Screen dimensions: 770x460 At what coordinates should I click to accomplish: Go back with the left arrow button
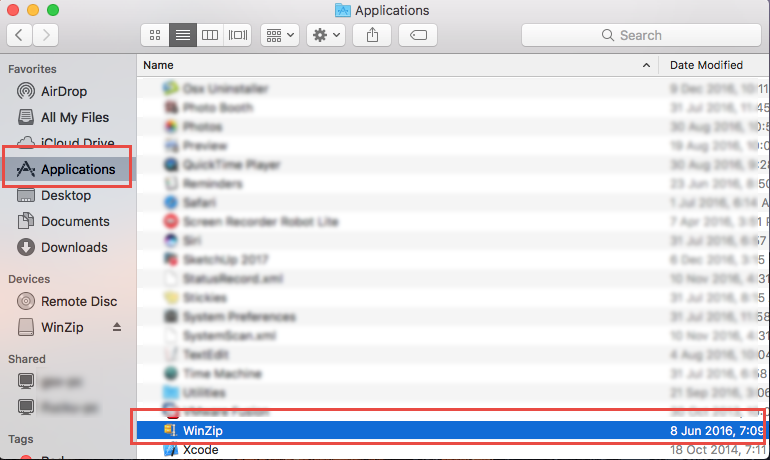pyautogui.click(x=20, y=35)
